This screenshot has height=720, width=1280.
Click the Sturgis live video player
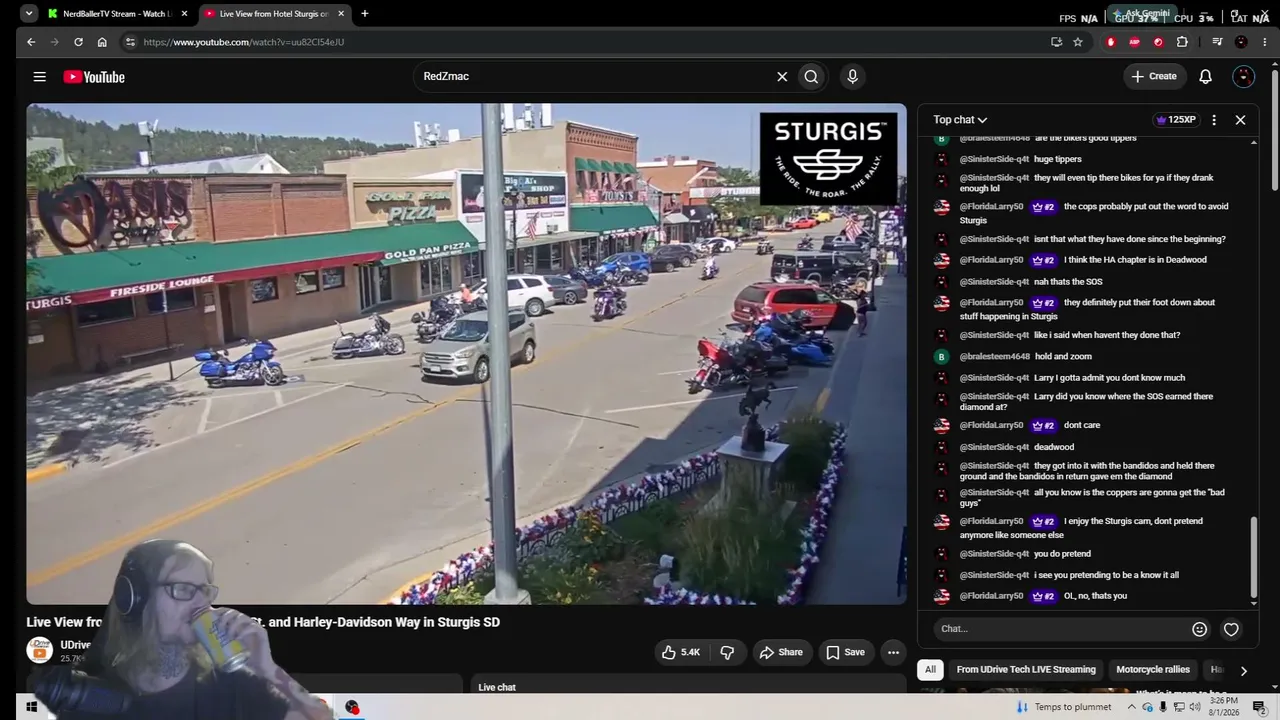(466, 354)
